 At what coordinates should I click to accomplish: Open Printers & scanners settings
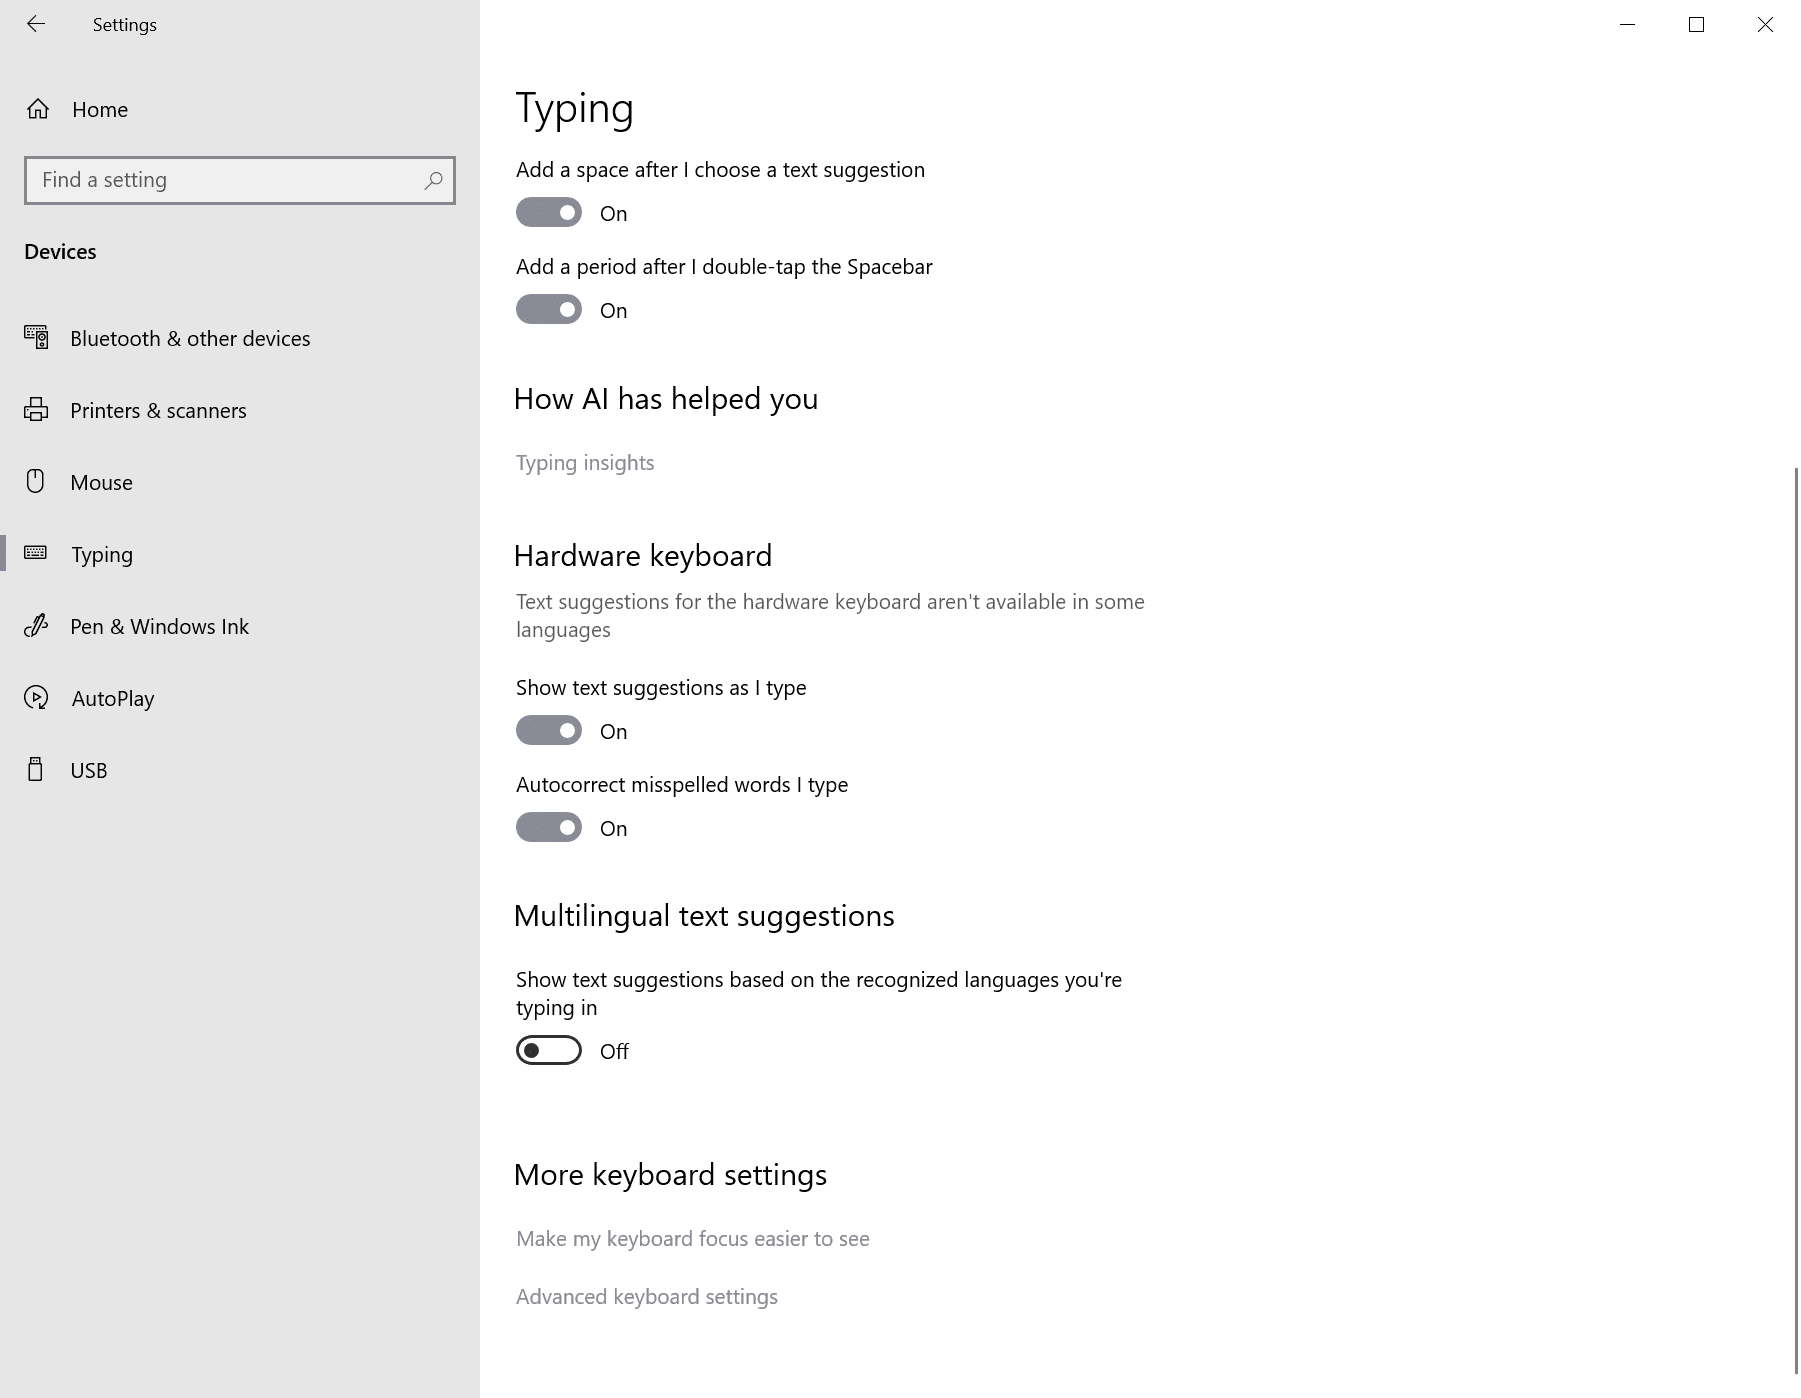click(158, 410)
